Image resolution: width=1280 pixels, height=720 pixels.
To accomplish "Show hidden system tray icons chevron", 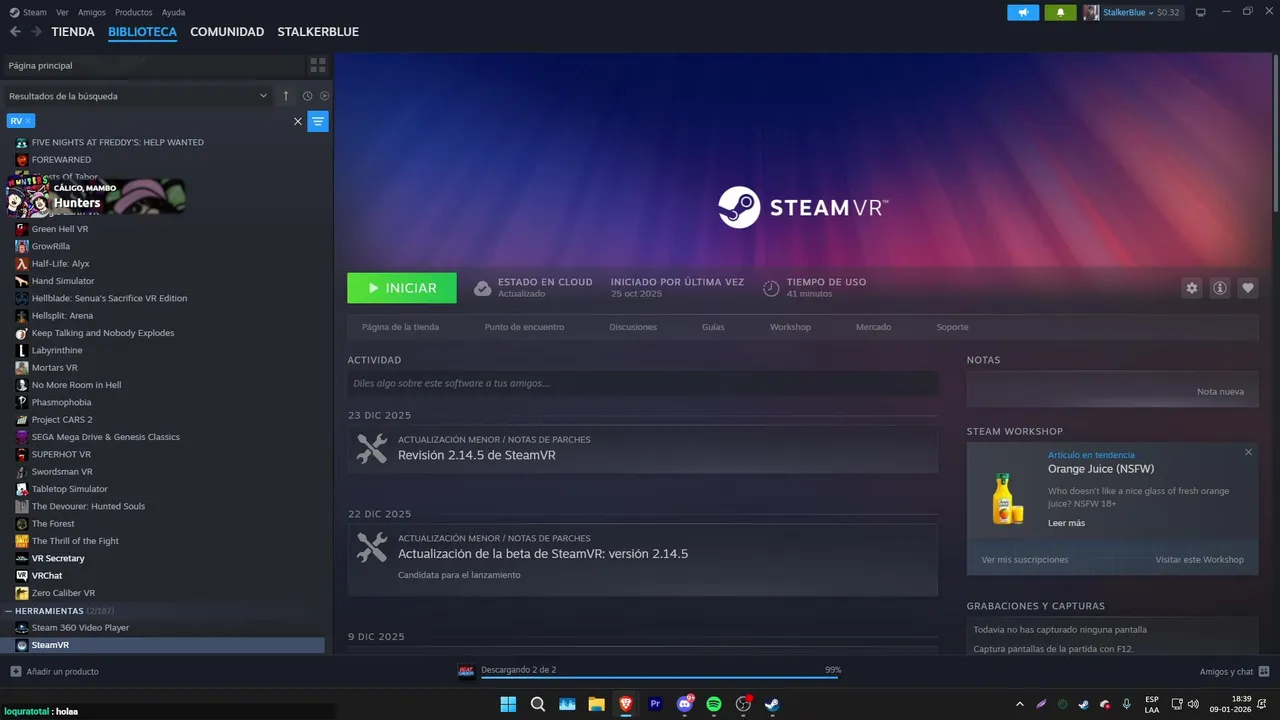I will (x=1019, y=704).
